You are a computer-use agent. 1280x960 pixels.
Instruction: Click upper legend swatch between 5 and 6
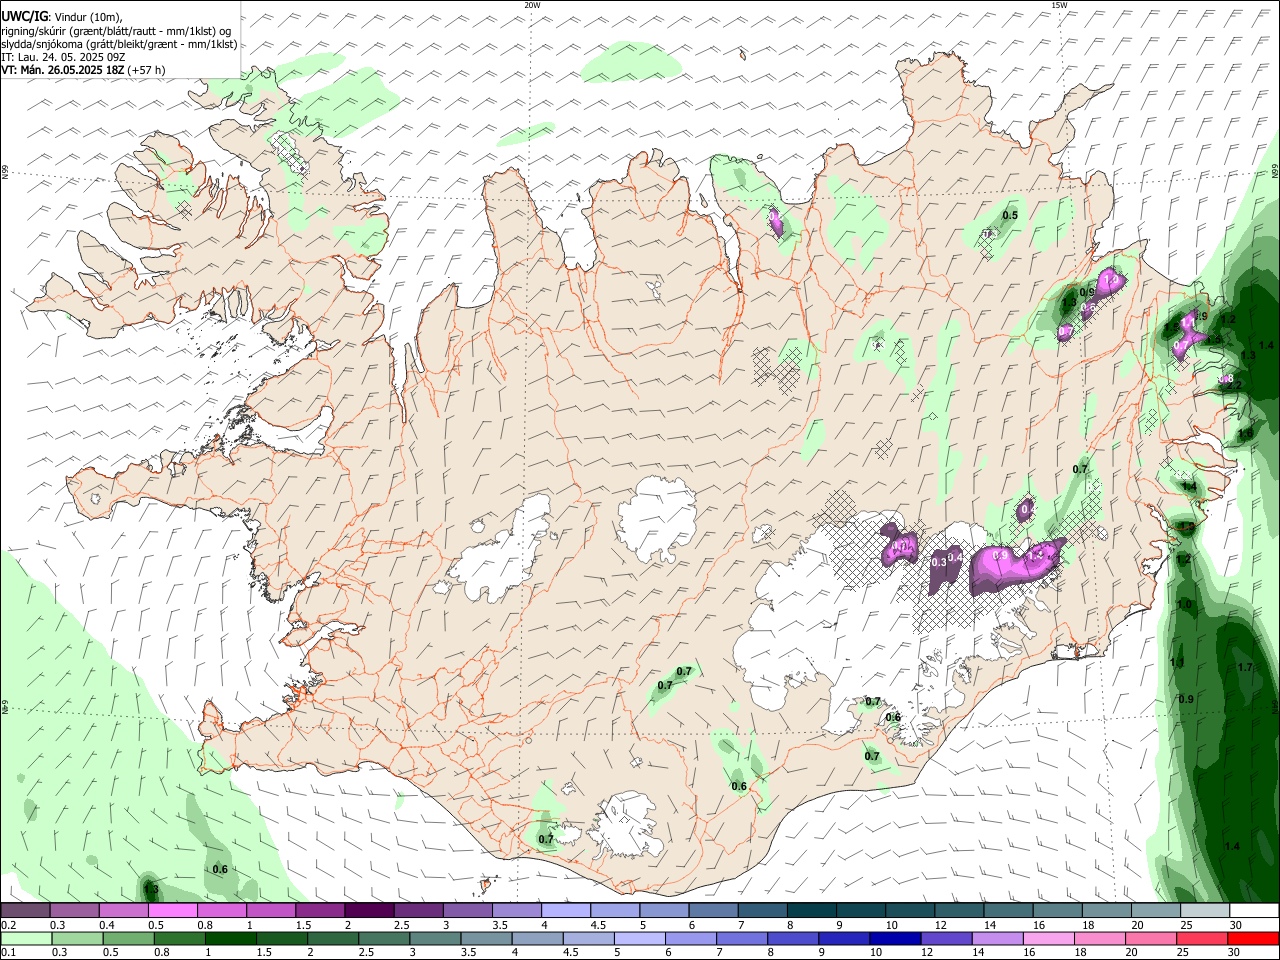[x=663, y=911]
